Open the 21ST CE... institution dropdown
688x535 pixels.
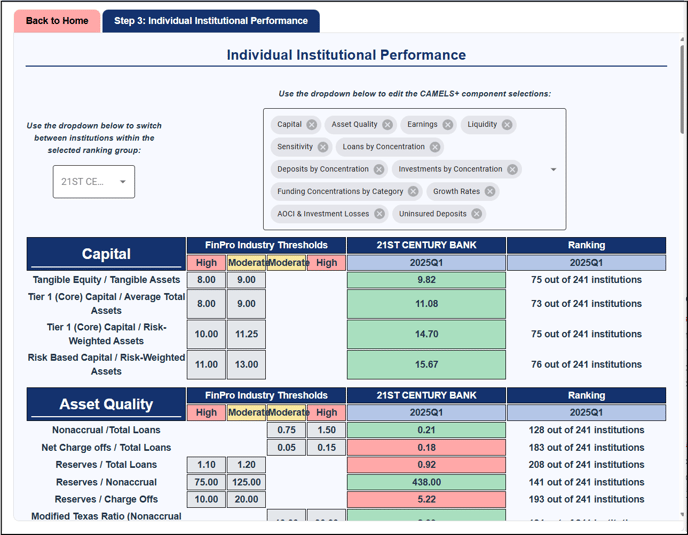tap(94, 182)
